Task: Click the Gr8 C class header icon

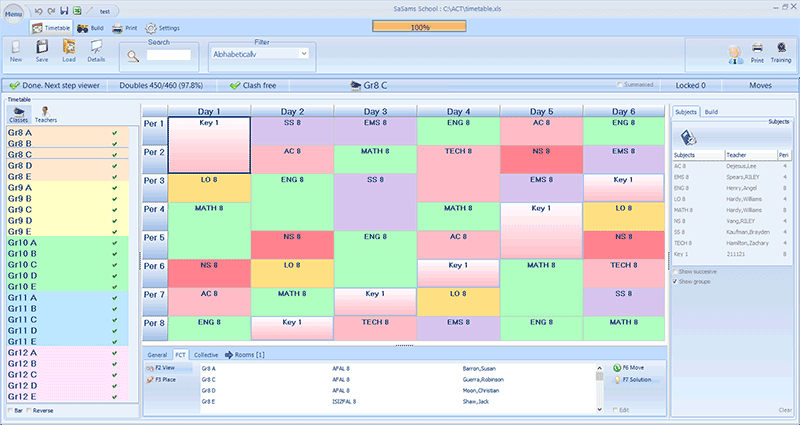Action: (x=356, y=86)
